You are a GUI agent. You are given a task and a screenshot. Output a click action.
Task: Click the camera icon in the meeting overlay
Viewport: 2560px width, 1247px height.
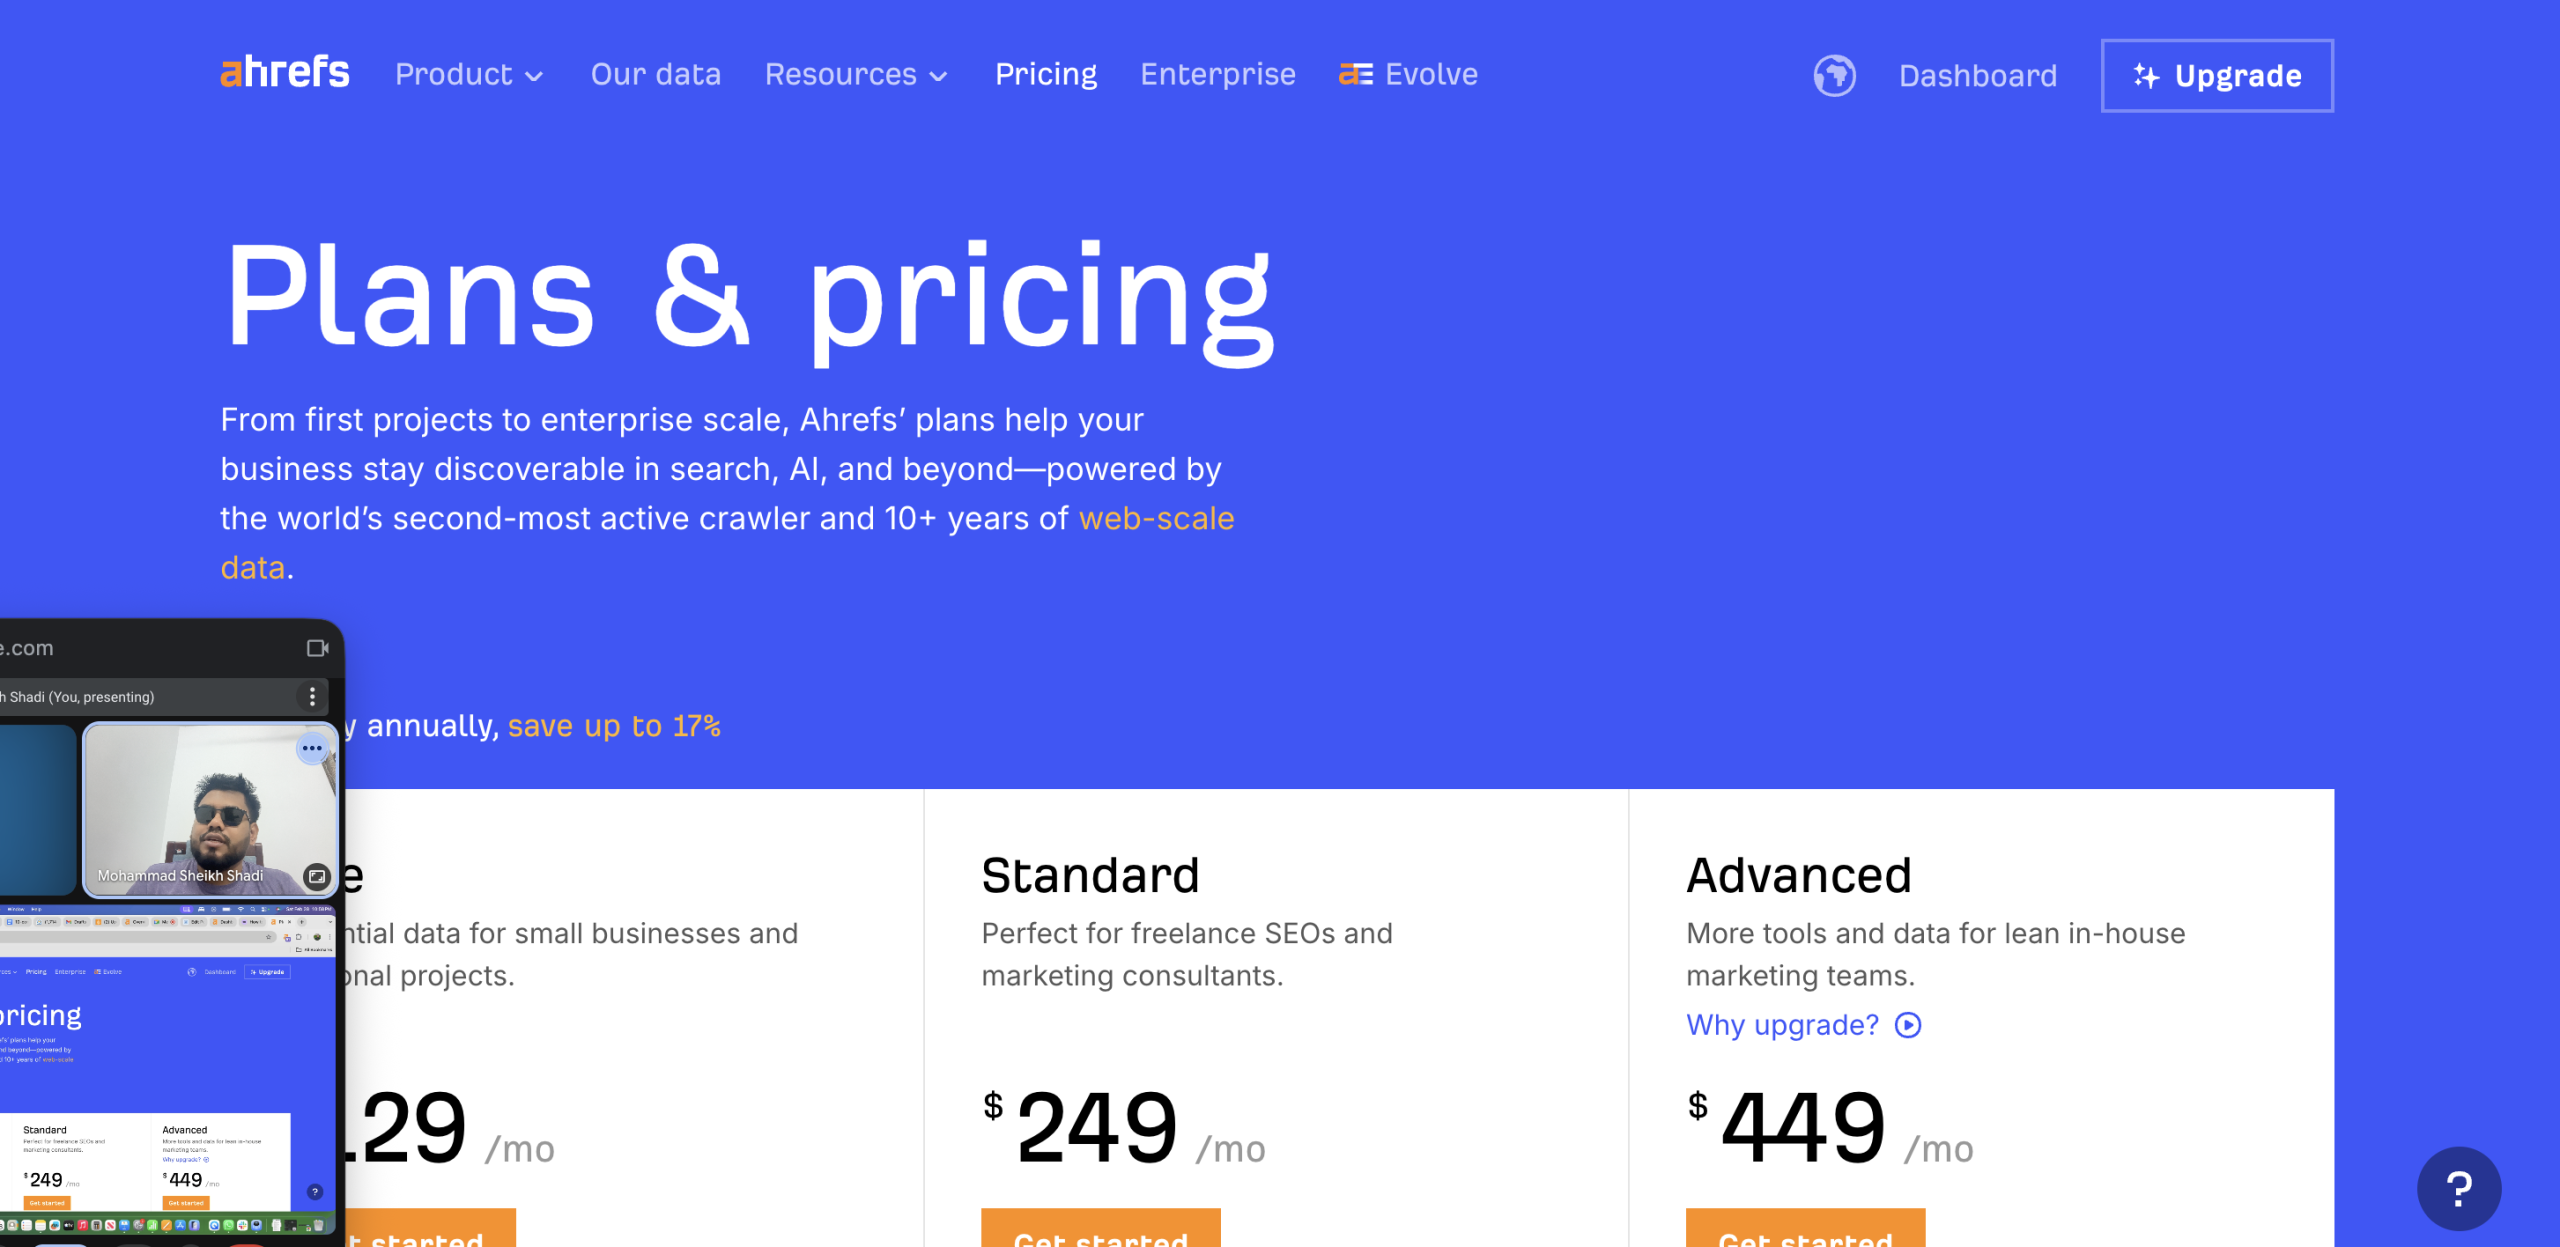(x=318, y=648)
